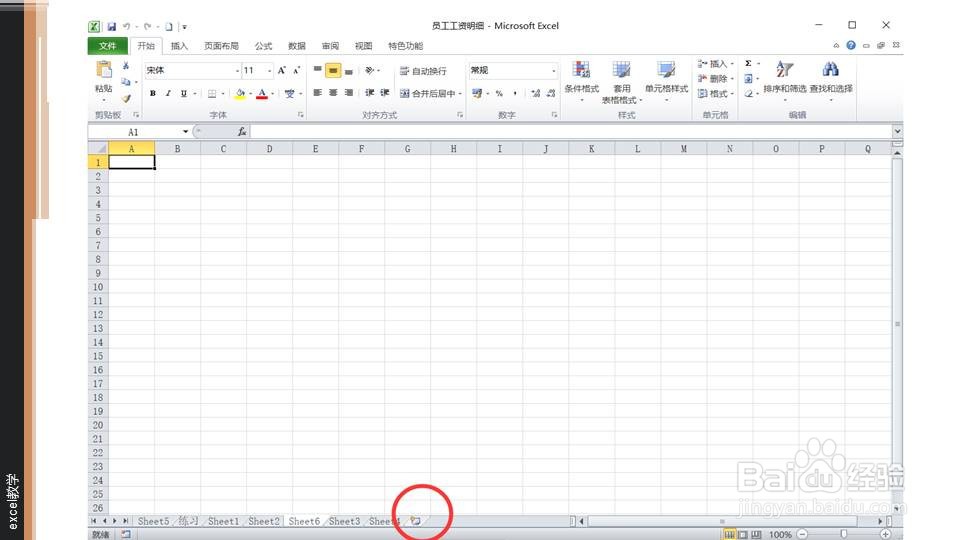The width and height of the screenshot is (960, 540).
Task: Click the text orientation icon
Action: click(x=369, y=70)
